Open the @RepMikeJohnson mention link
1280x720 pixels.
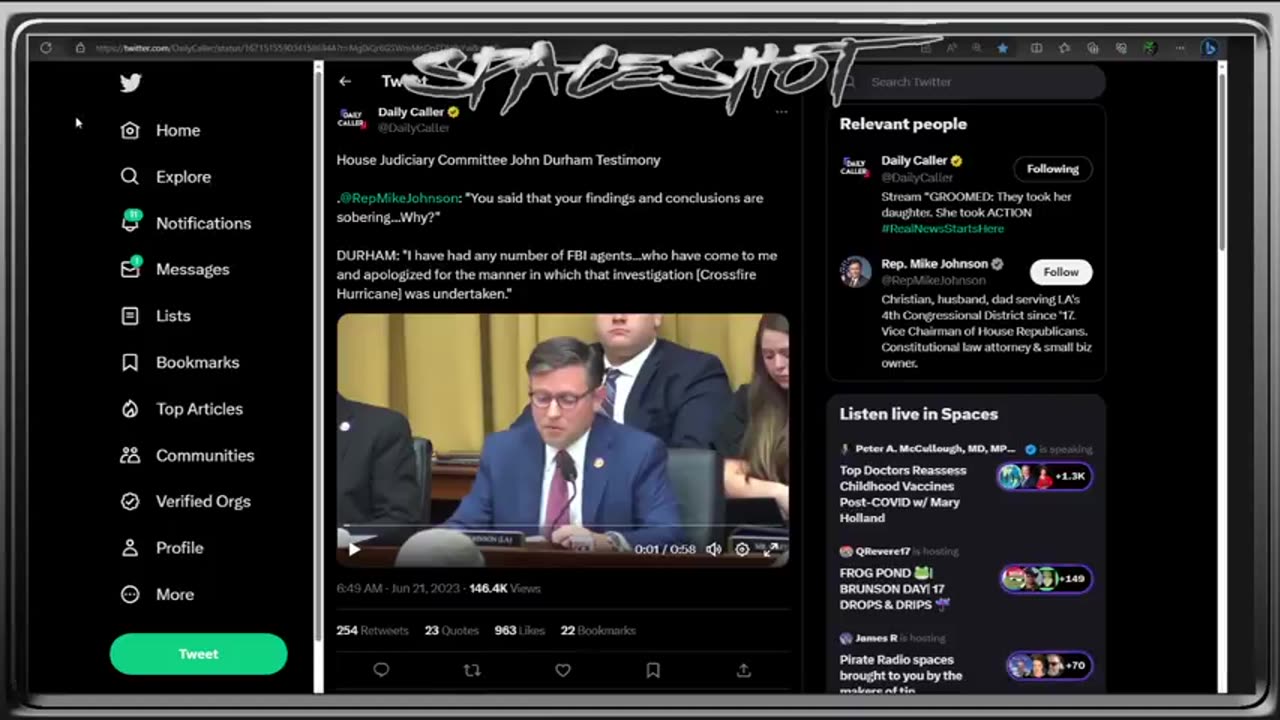[x=400, y=198]
